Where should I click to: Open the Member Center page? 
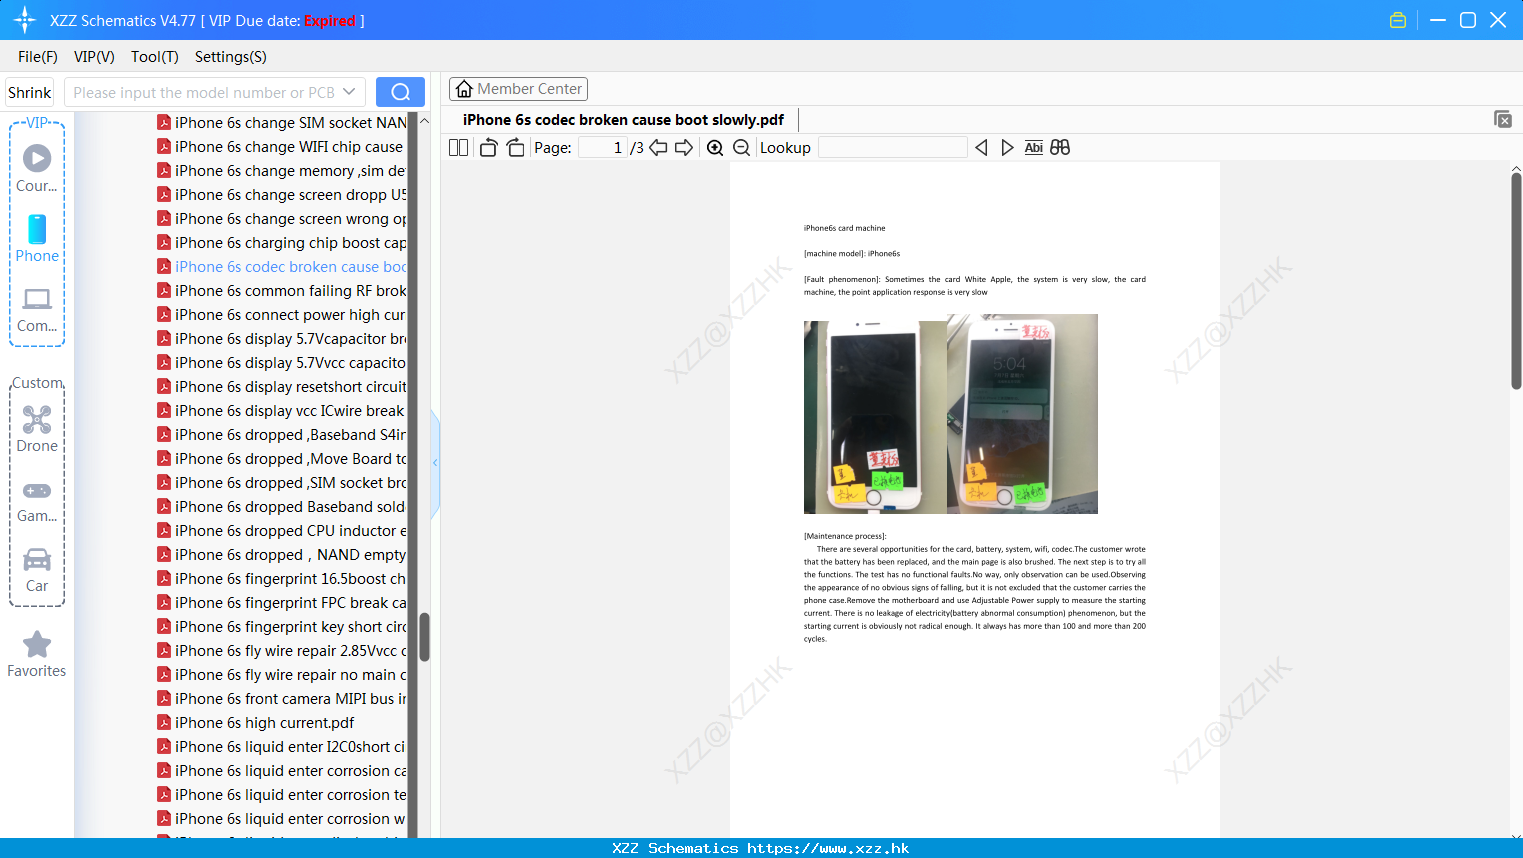518,89
